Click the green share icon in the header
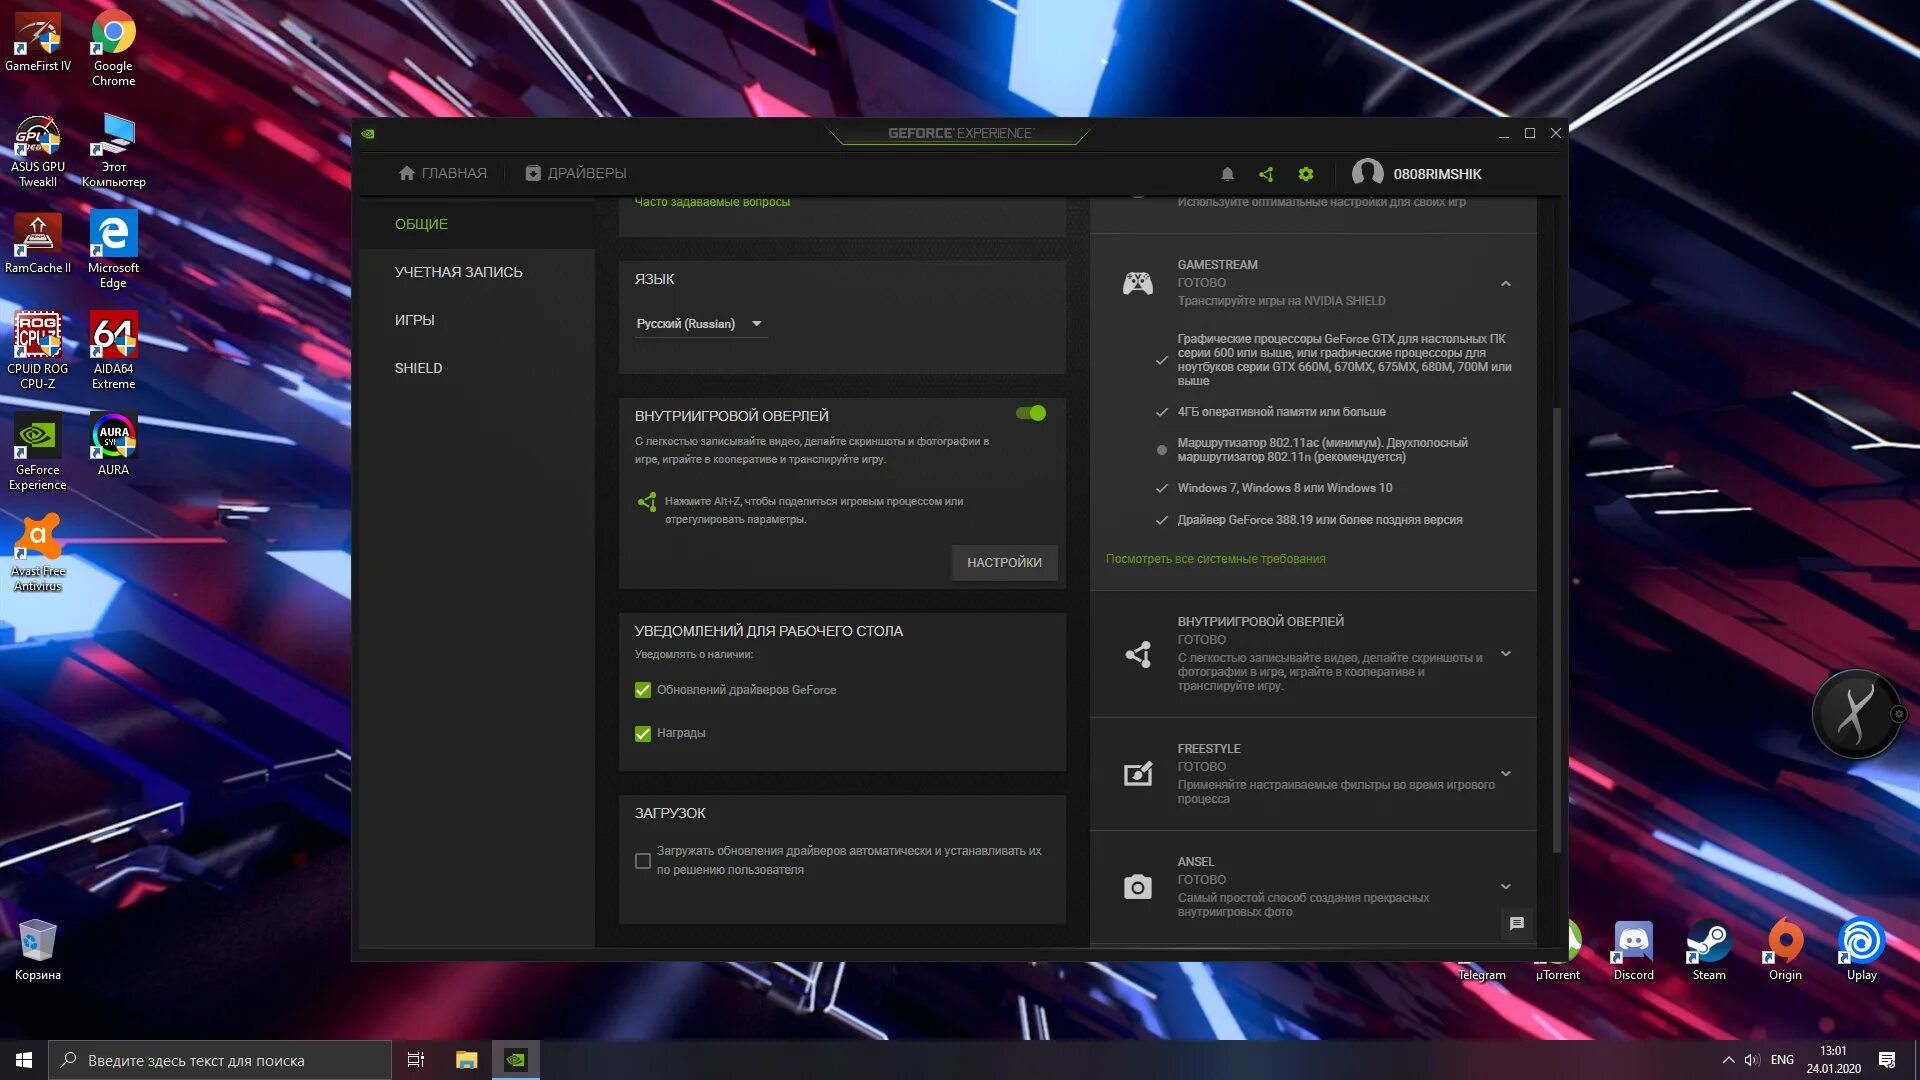The height and width of the screenshot is (1080, 1920). click(x=1266, y=174)
